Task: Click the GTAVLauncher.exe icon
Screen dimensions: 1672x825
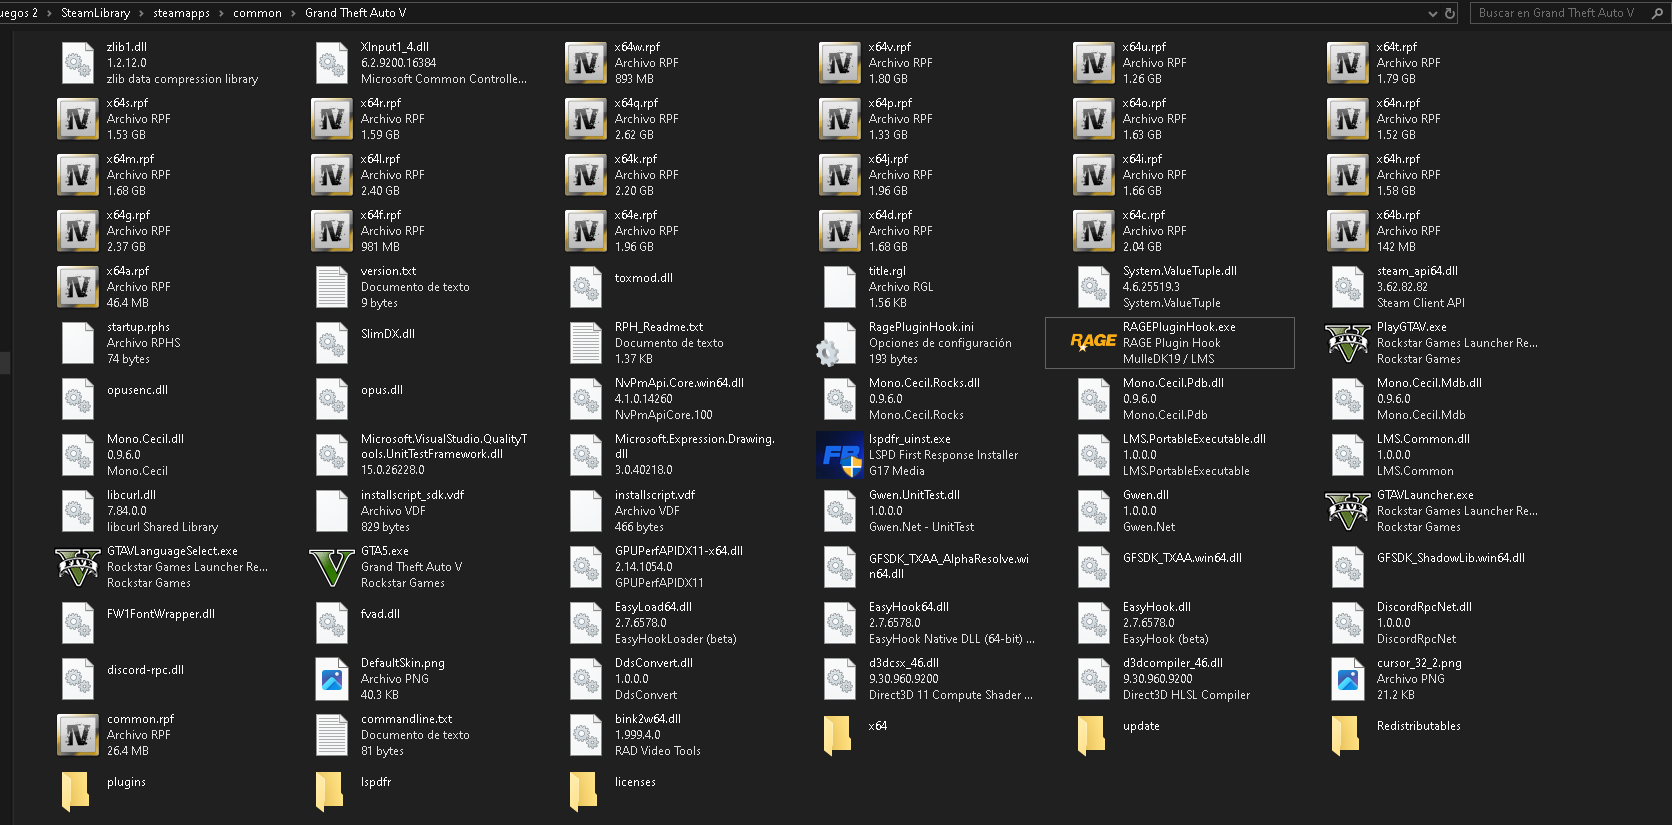Action: tap(1347, 511)
